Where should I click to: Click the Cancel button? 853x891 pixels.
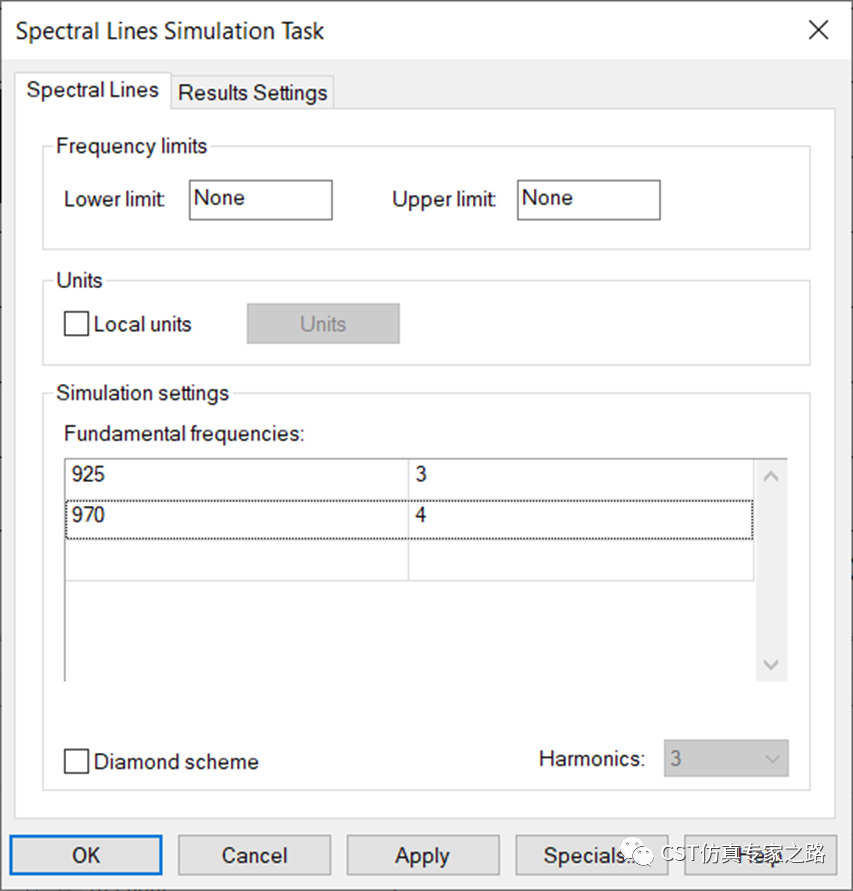point(254,856)
